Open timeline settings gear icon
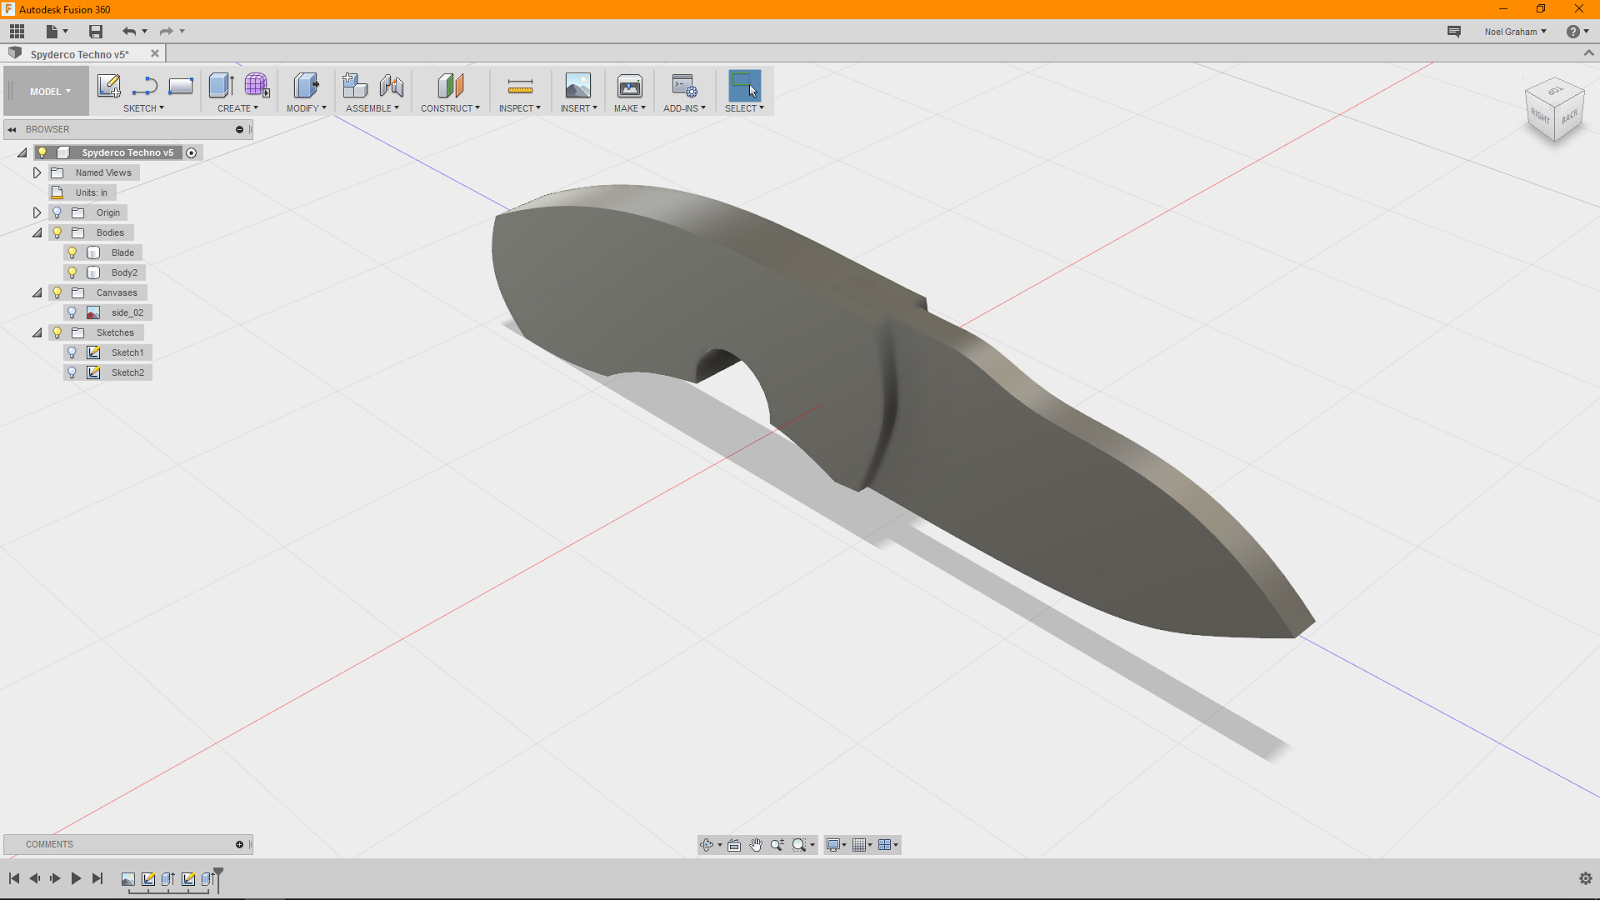 pyautogui.click(x=1585, y=878)
